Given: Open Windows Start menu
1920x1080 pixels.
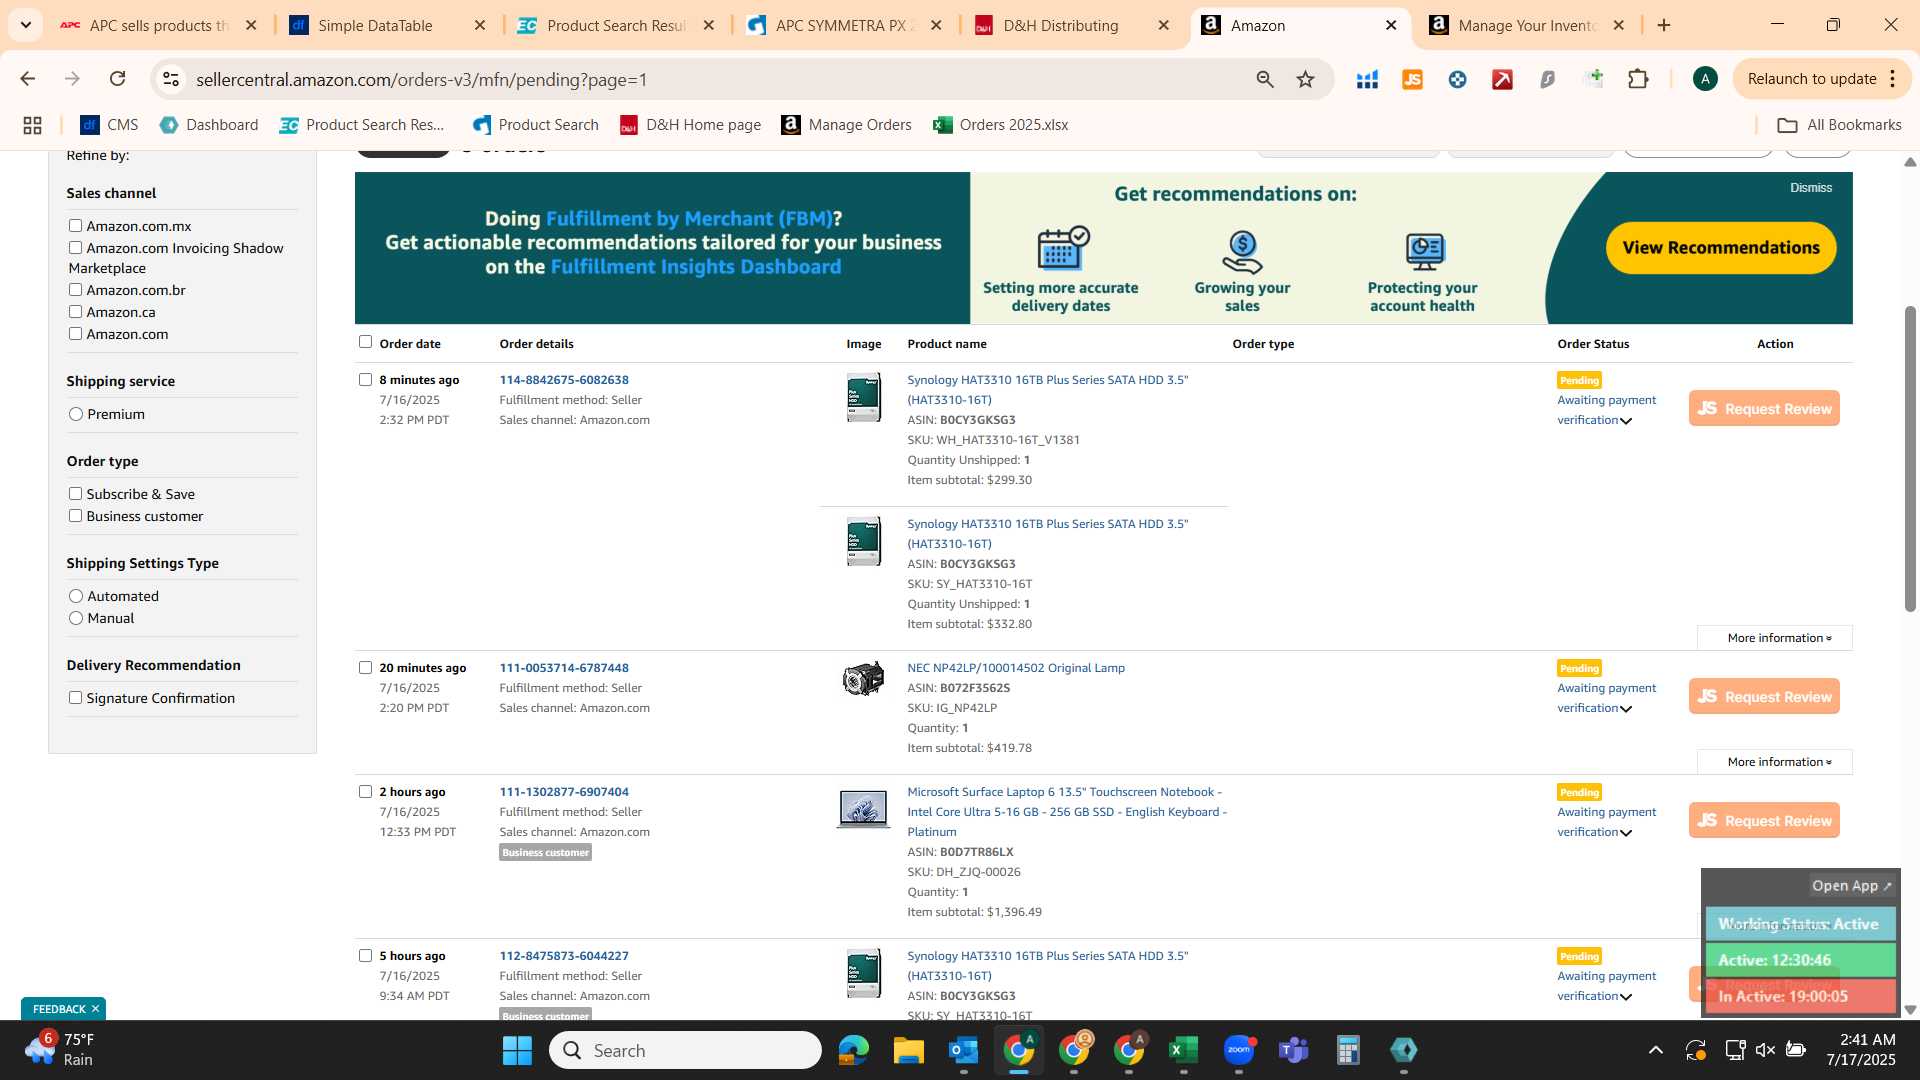Looking at the screenshot, I should coord(517,1050).
